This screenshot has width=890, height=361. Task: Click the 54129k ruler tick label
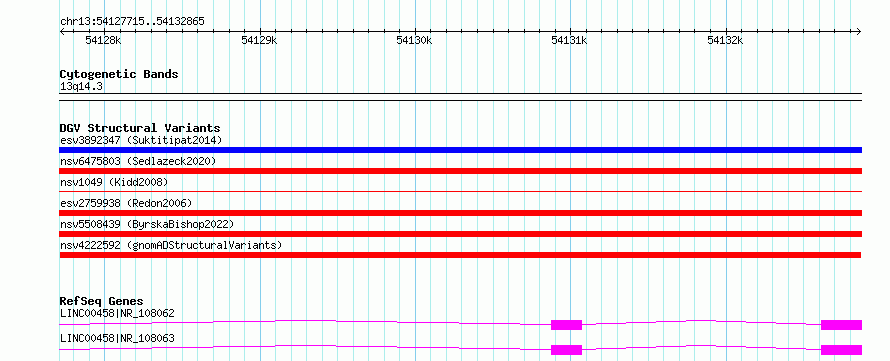(259, 40)
